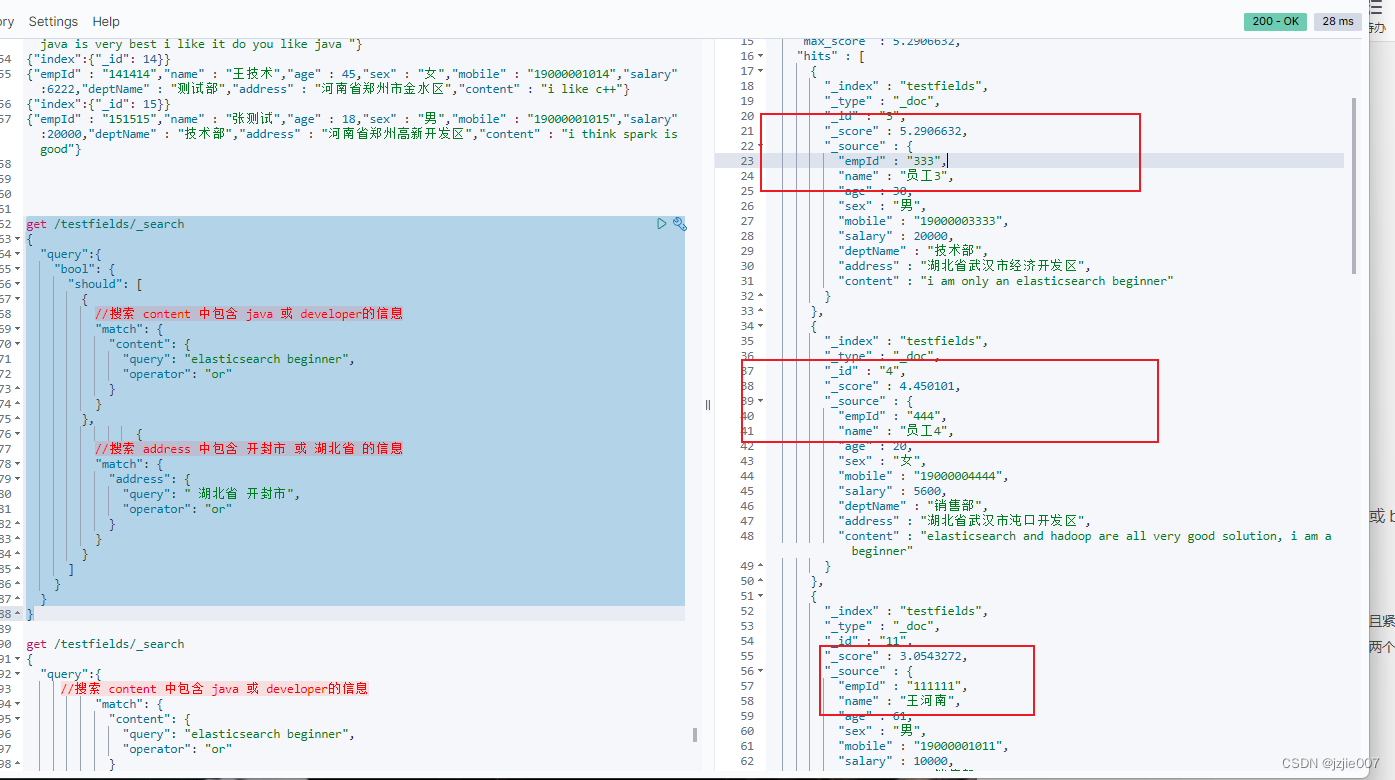Click the "name" : "员工3" output line
This screenshot has width=1395, height=780.
[x=895, y=176]
